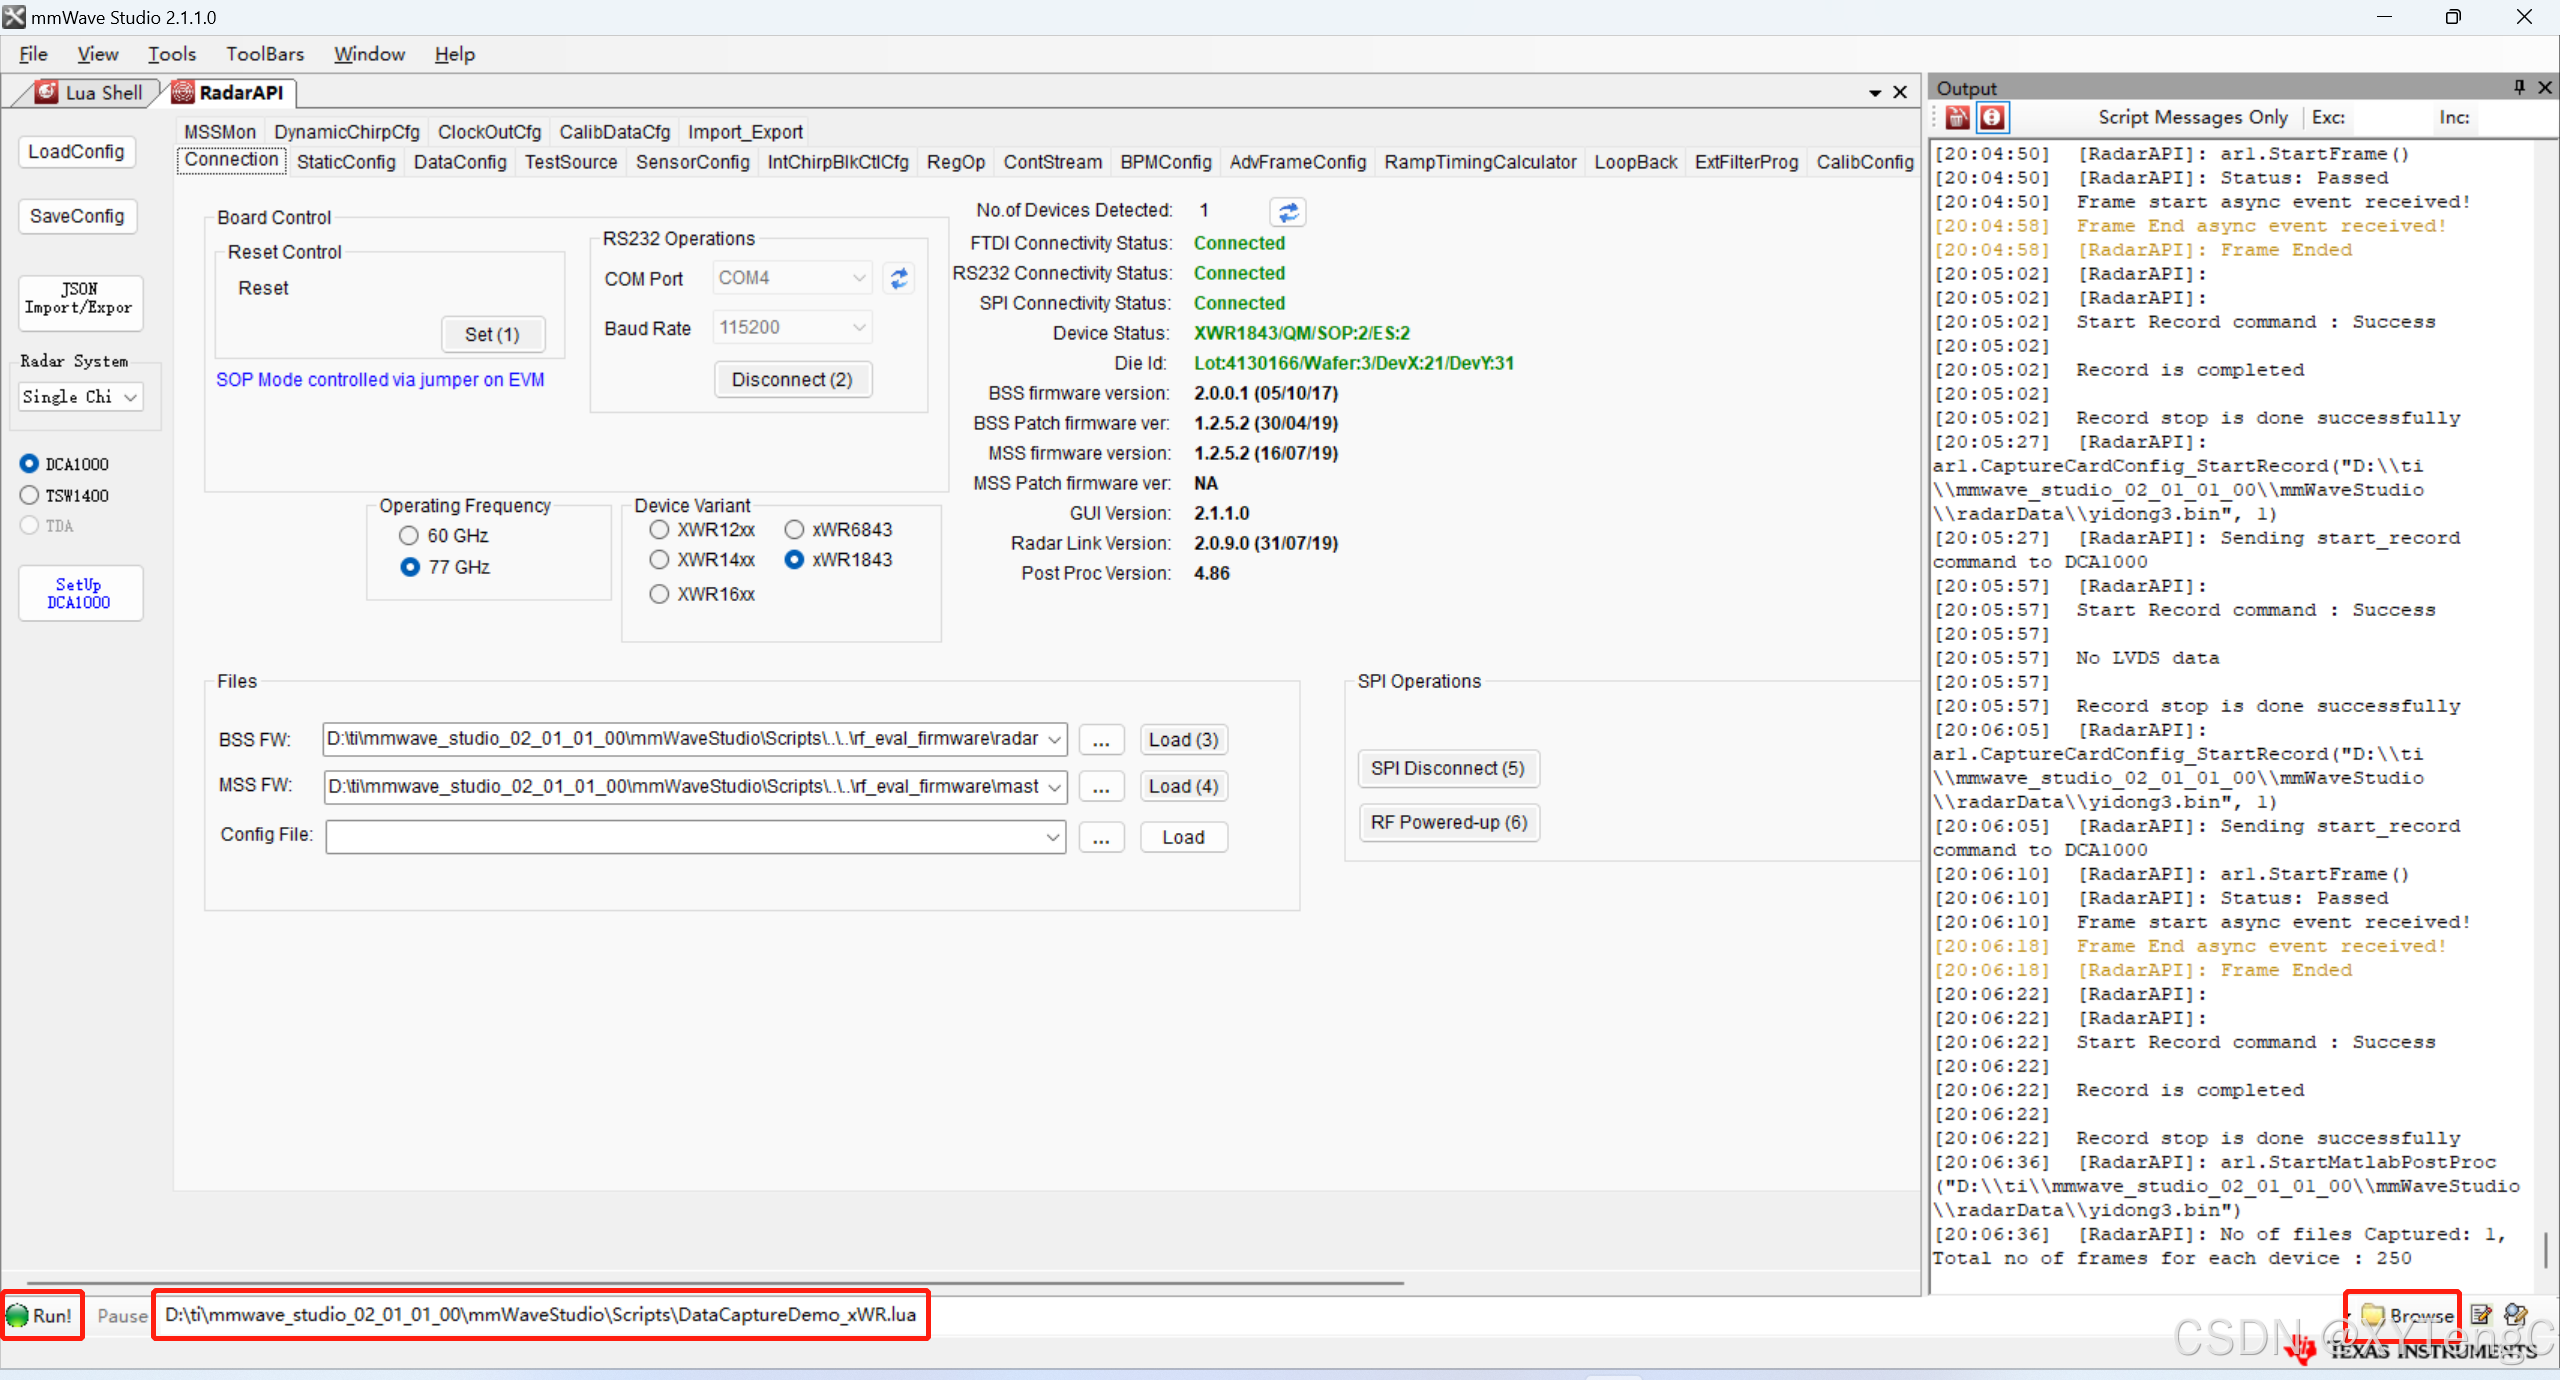
Task: Choose 60 GHz operating frequency
Action: [x=409, y=536]
